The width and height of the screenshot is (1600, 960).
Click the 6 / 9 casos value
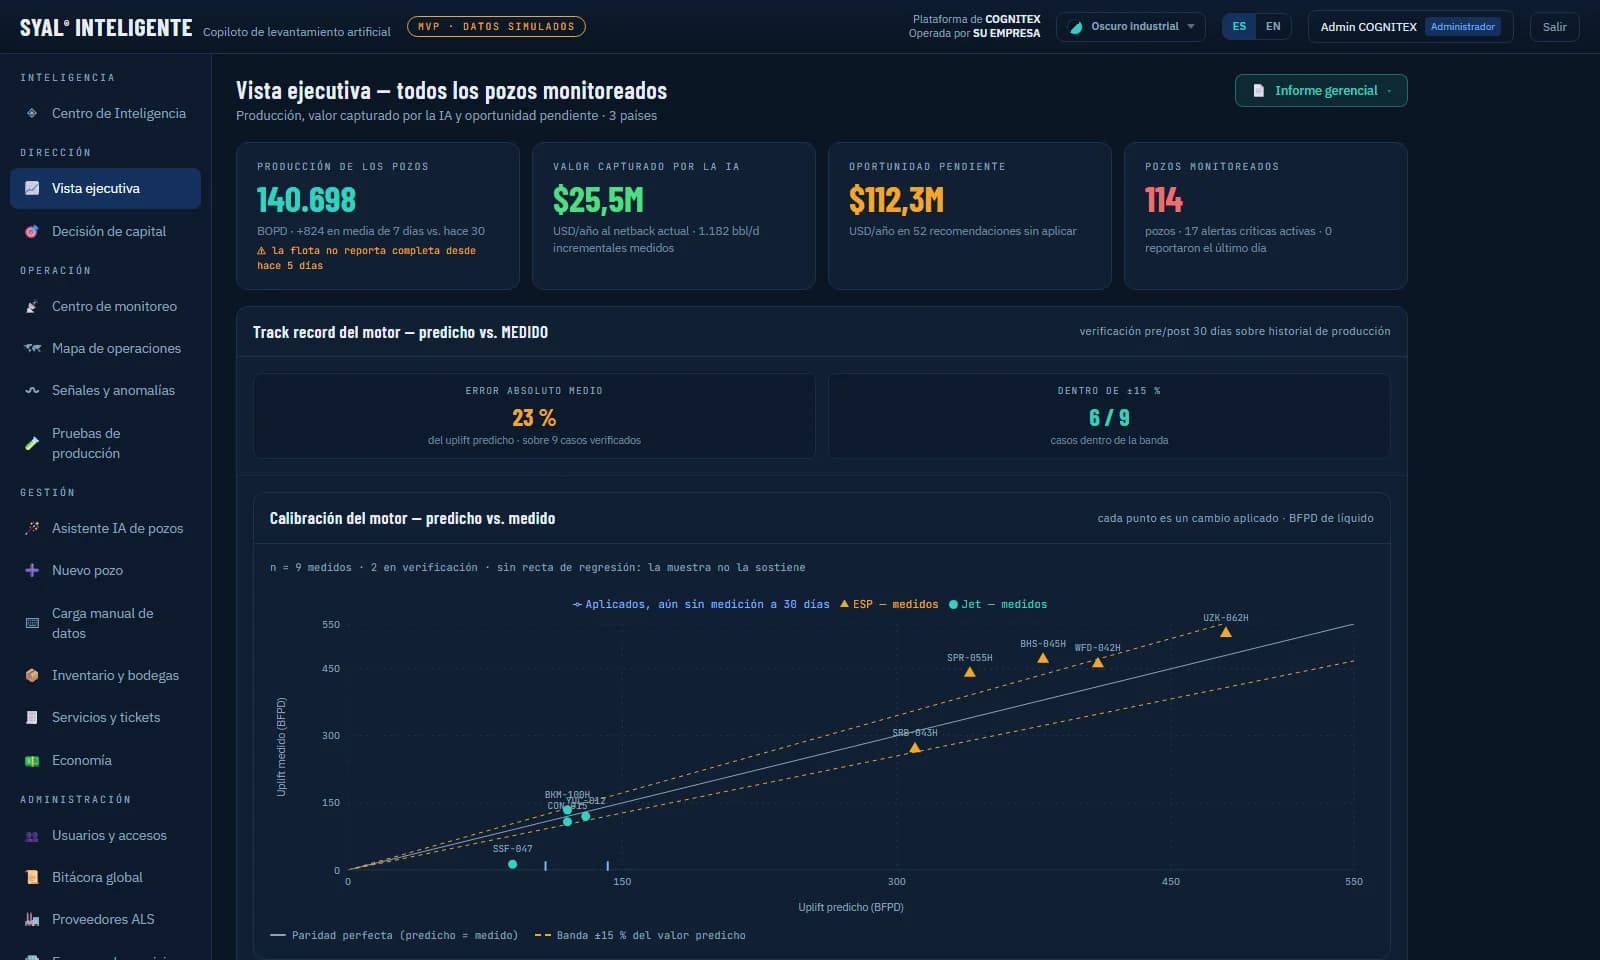(x=1109, y=418)
